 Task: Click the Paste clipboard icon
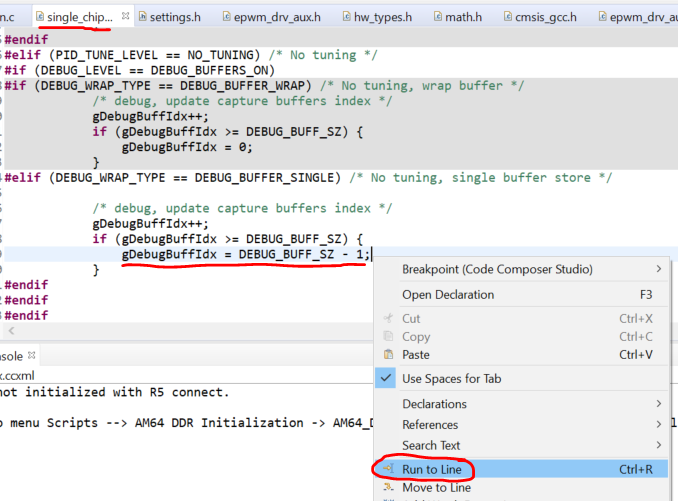[x=389, y=354]
